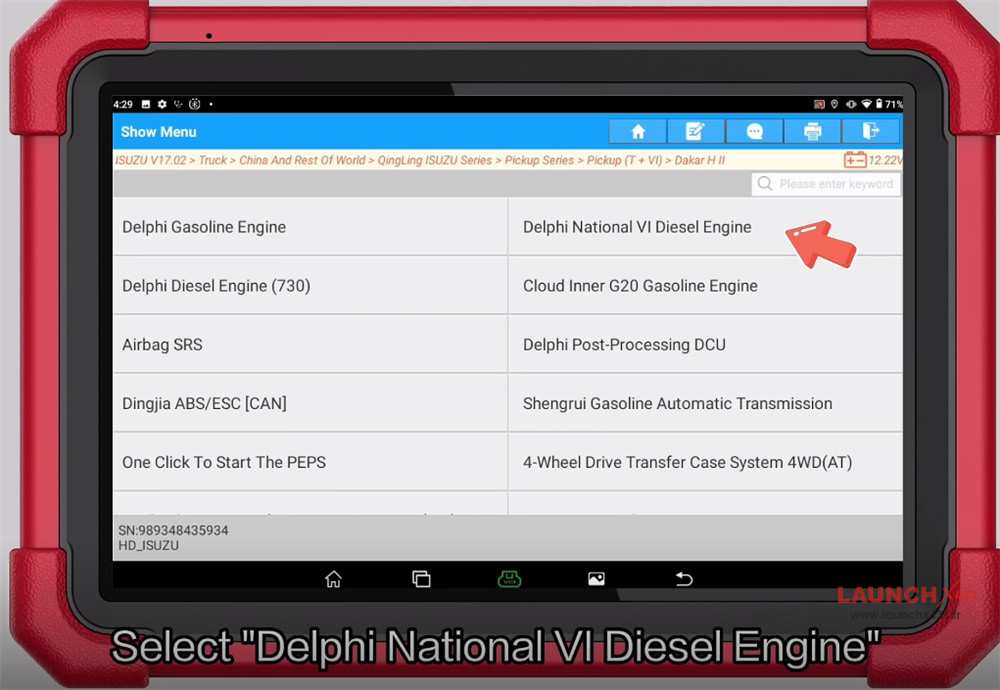Image resolution: width=1000 pixels, height=690 pixels.
Task: Click keyword search field
Action: click(826, 184)
